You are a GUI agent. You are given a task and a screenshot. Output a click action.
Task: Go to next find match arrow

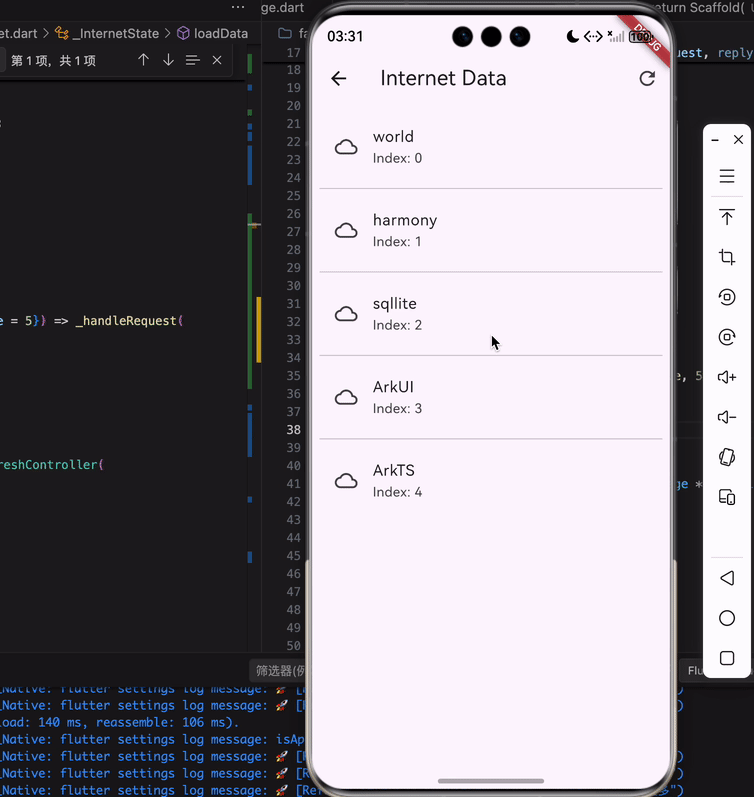168,60
